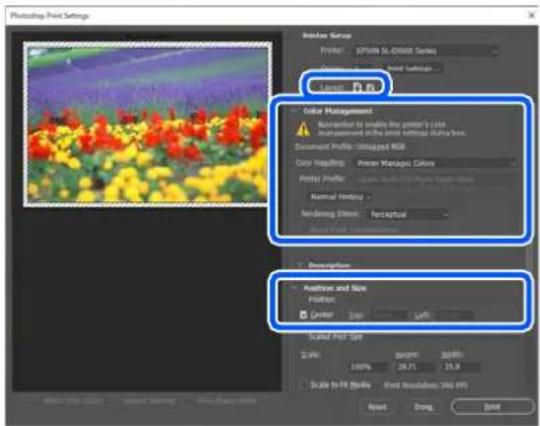Open the Normal Printing dropdown
The width and height of the screenshot is (540, 426).
point(339,197)
